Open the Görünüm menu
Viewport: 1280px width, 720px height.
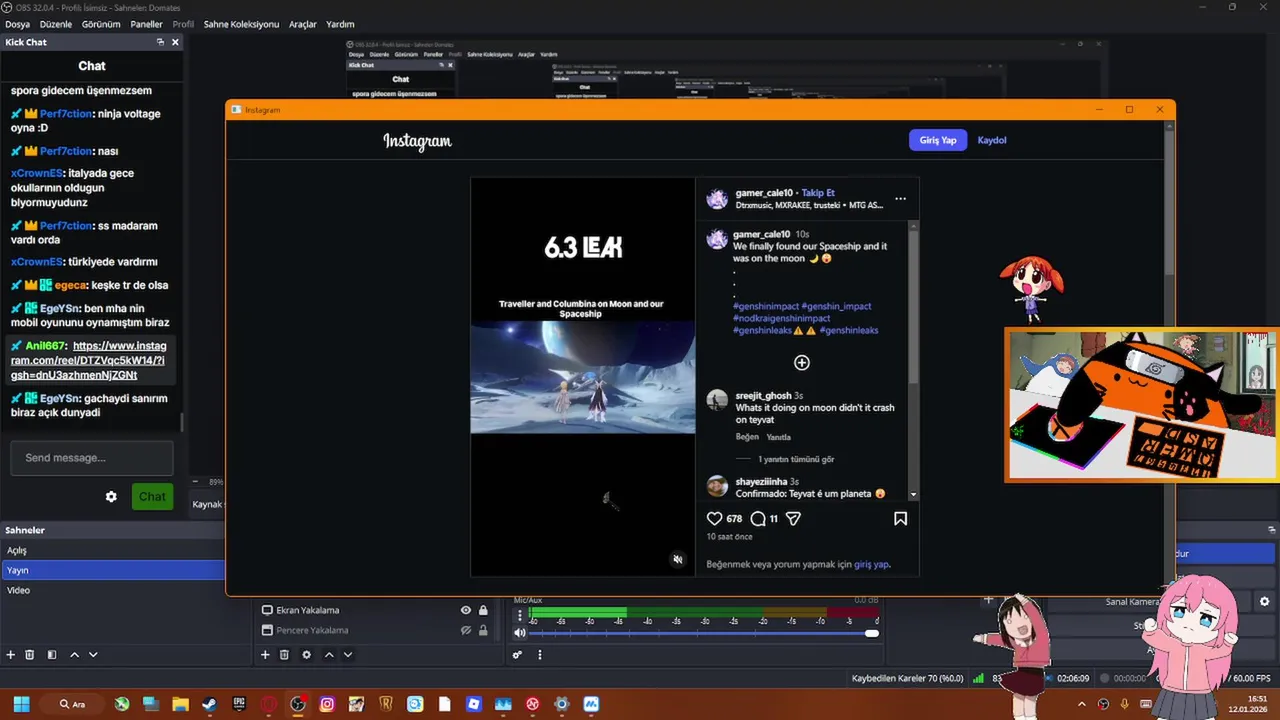101,24
